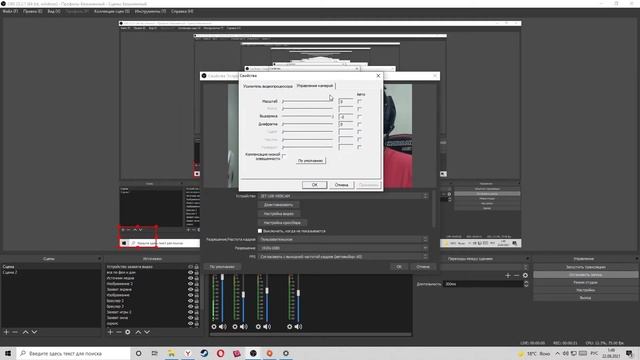The image size is (640, 360).
Task: Open FPS dropdown in properties
Action: click(344, 257)
